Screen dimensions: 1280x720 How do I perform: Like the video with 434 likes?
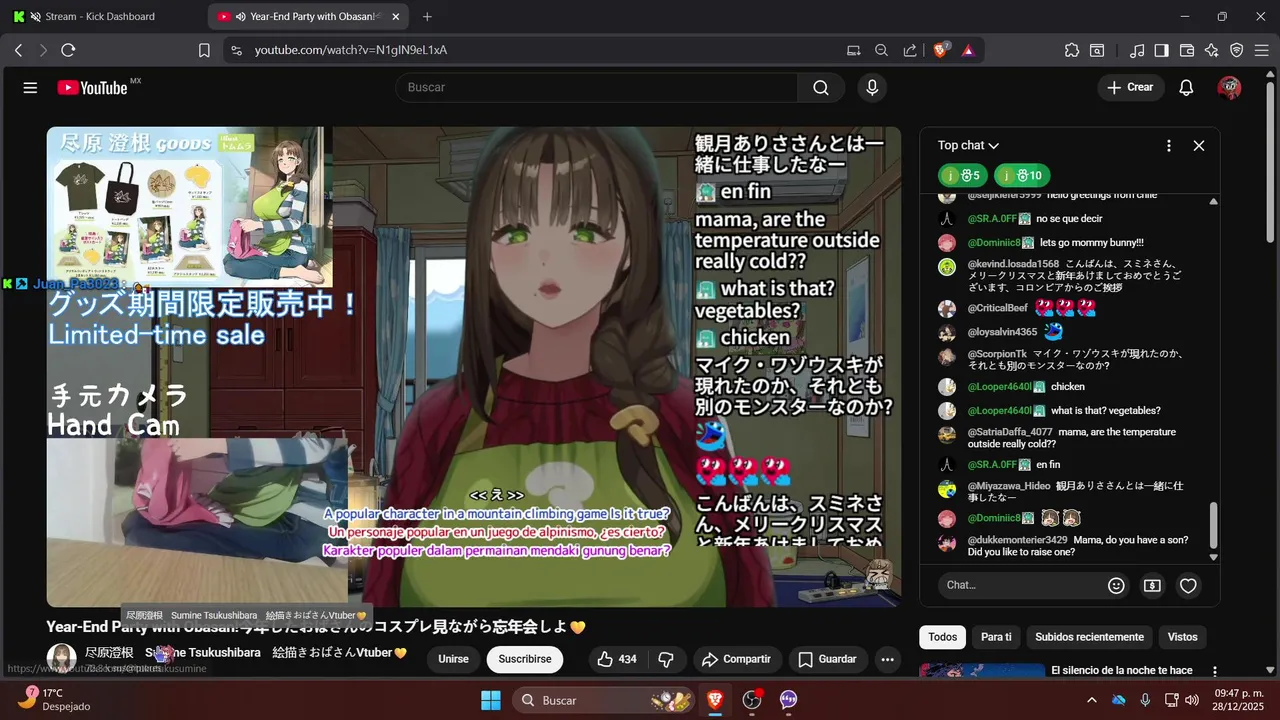617,659
